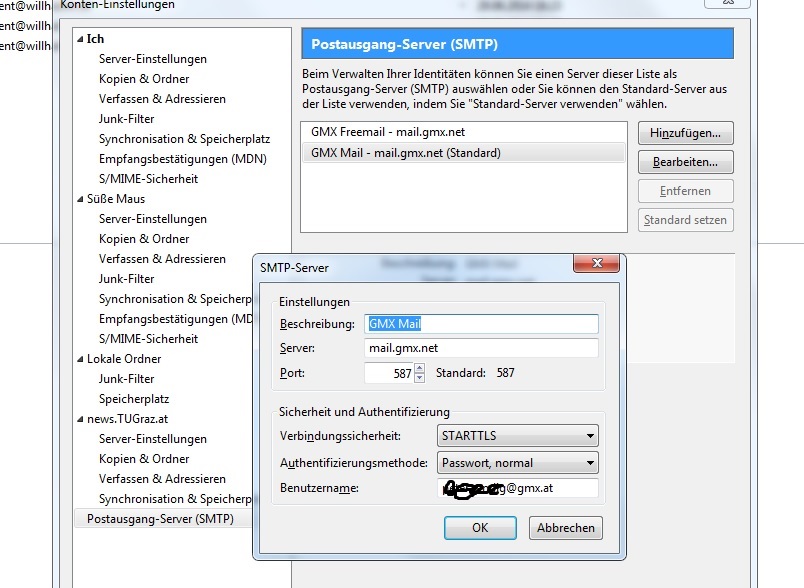Click the Server field with mail.gmx.net

coord(481,348)
